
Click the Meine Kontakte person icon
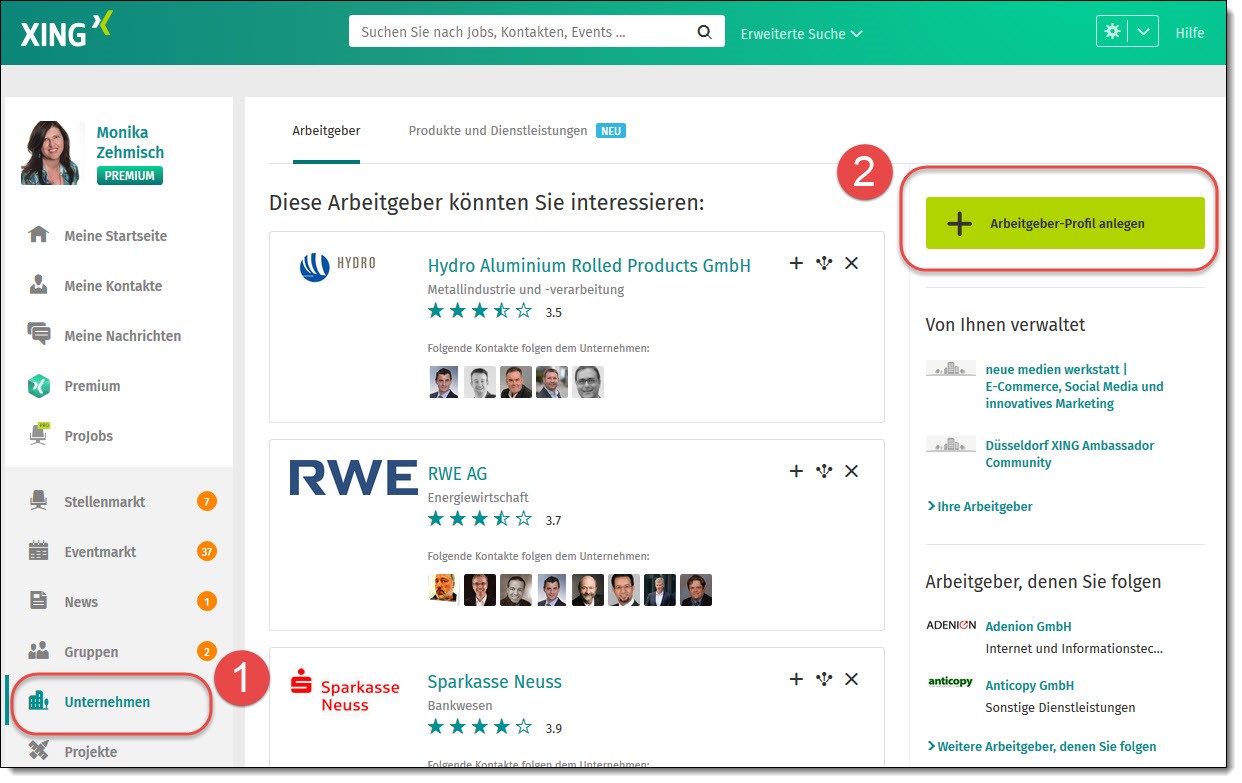[x=39, y=285]
